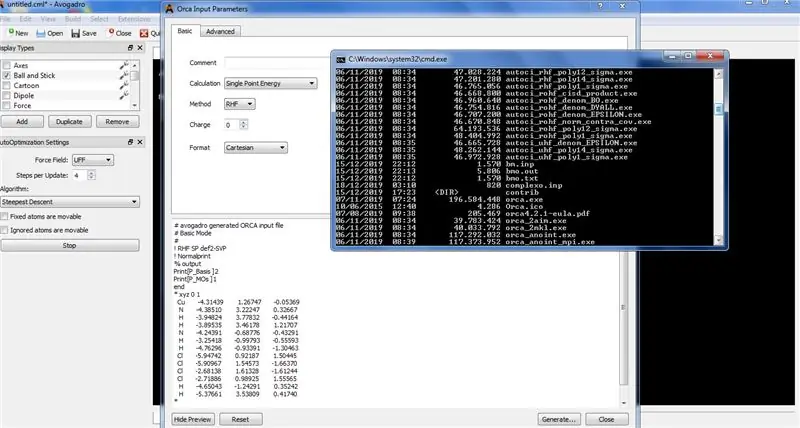The image size is (800, 428).
Task: Toggle Fixed atoms are movable checkbox
Action: click(x=5, y=216)
